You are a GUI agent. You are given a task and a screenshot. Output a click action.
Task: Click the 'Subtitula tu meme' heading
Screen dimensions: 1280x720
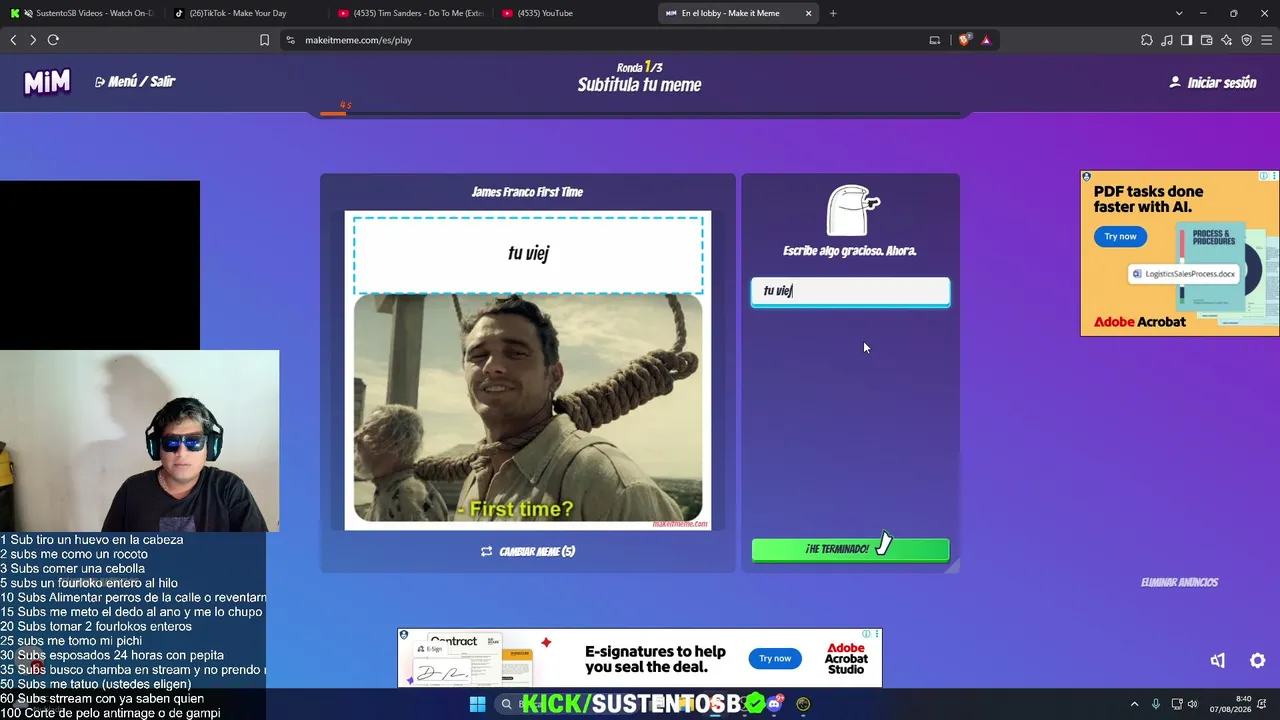coord(639,85)
